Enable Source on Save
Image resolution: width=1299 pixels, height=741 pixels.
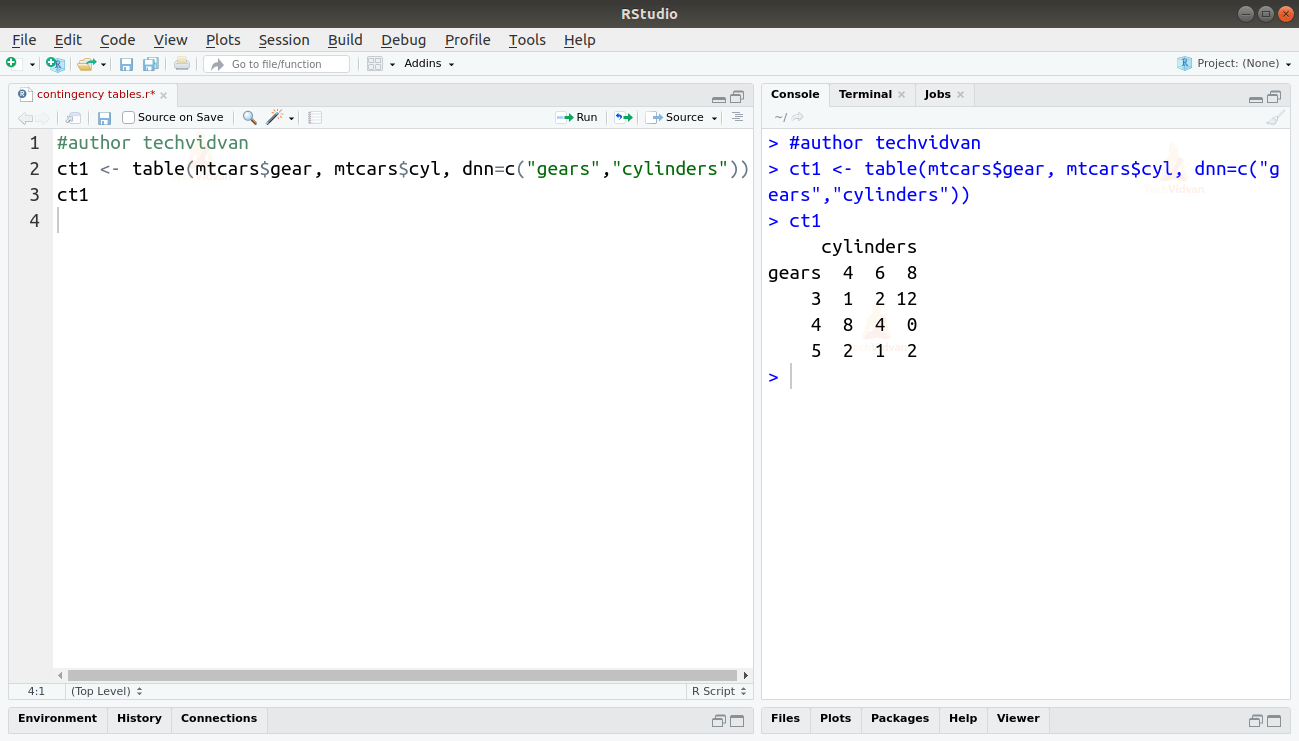pyautogui.click(x=128, y=117)
